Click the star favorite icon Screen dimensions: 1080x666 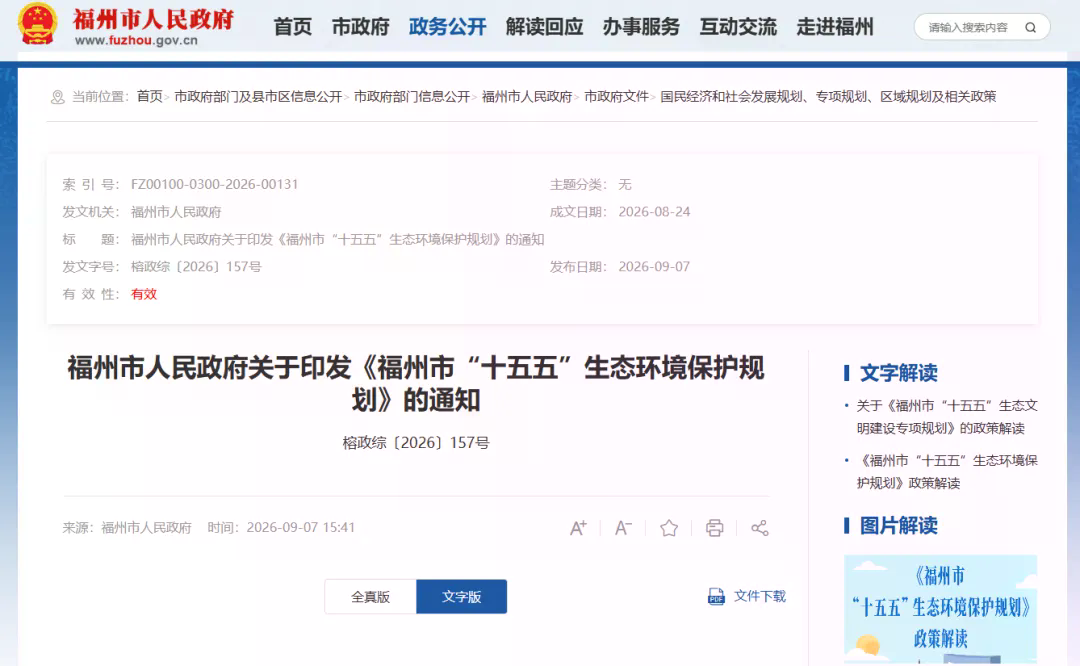click(669, 528)
